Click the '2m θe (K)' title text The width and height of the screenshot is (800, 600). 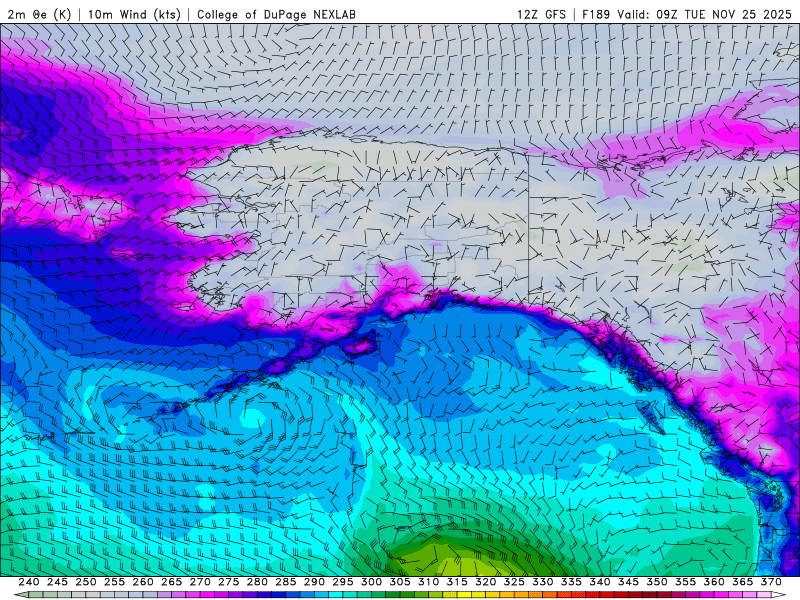pyautogui.click(x=39, y=14)
